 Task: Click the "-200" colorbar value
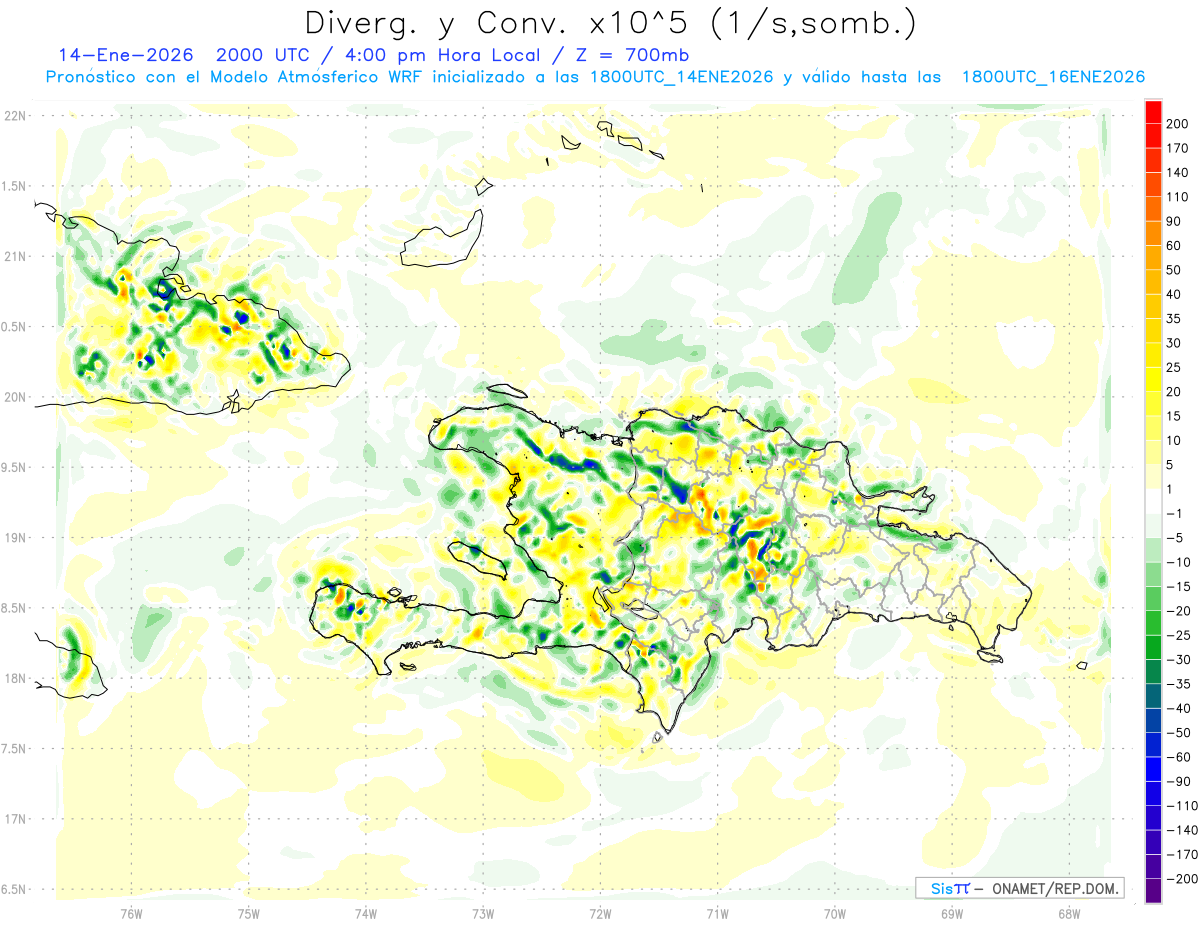pyautogui.click(x=1181, y=879)
